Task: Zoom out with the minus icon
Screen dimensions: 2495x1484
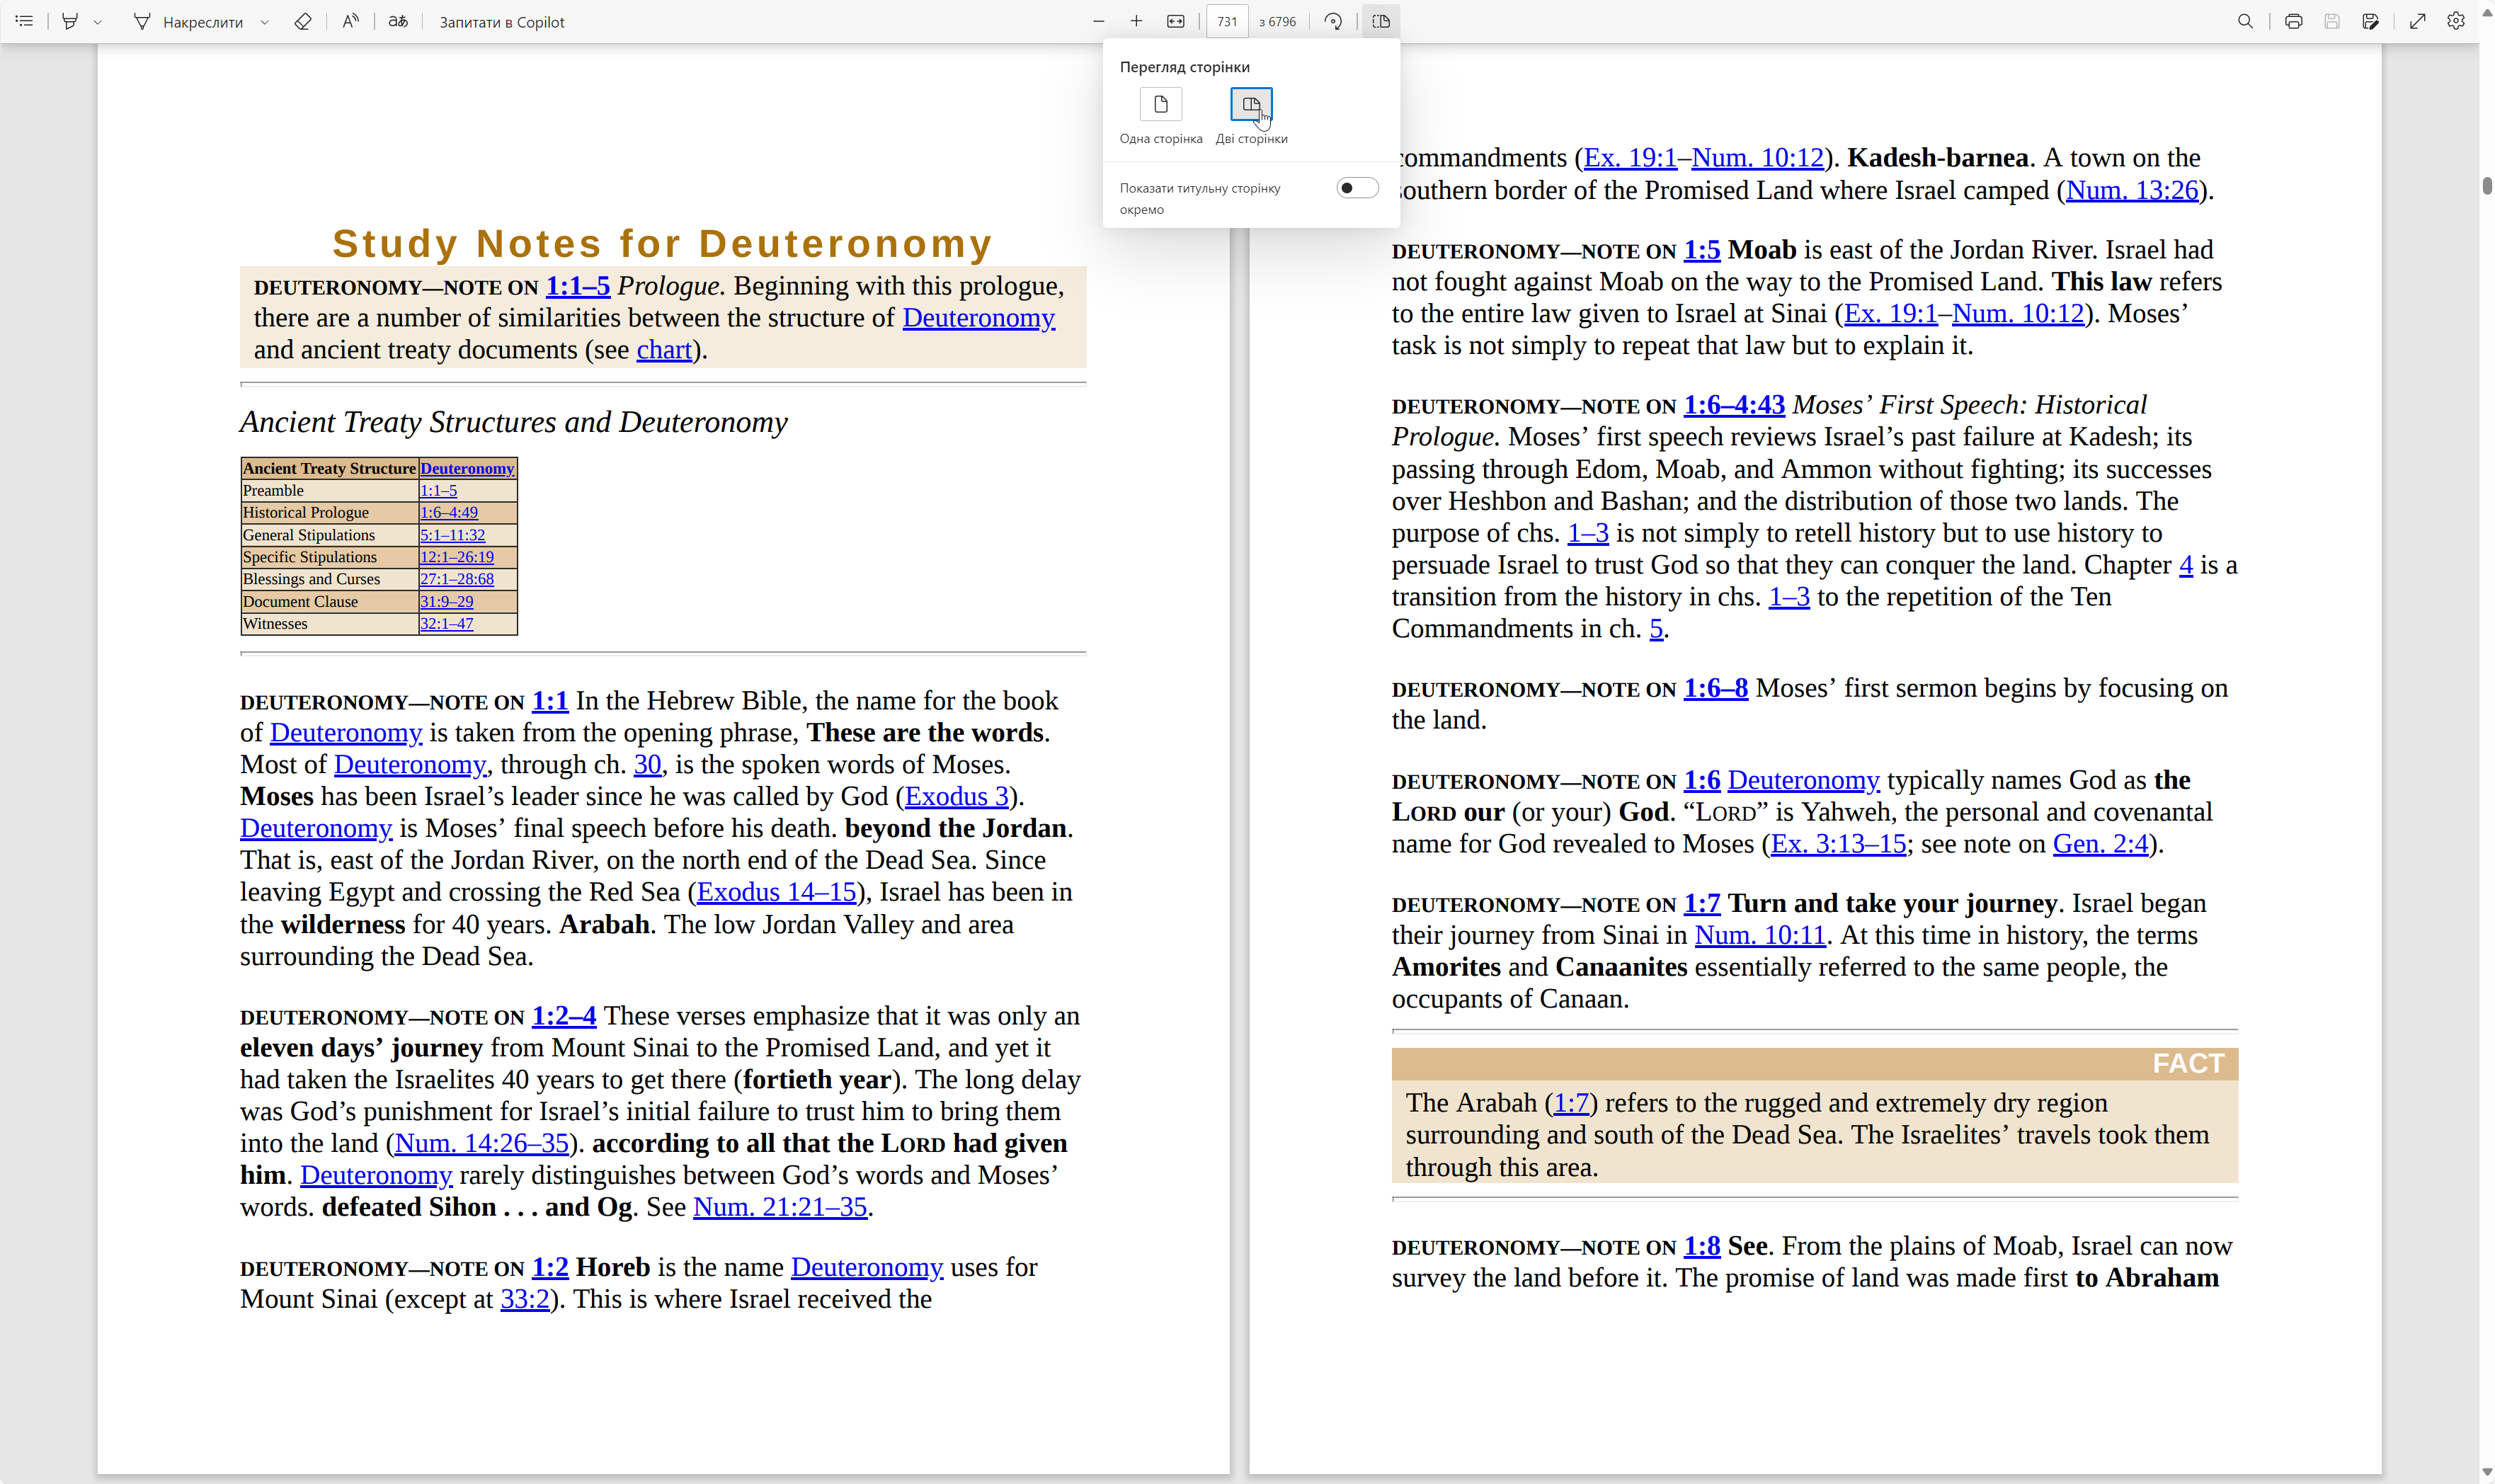Action: [x=1098, y=21]
